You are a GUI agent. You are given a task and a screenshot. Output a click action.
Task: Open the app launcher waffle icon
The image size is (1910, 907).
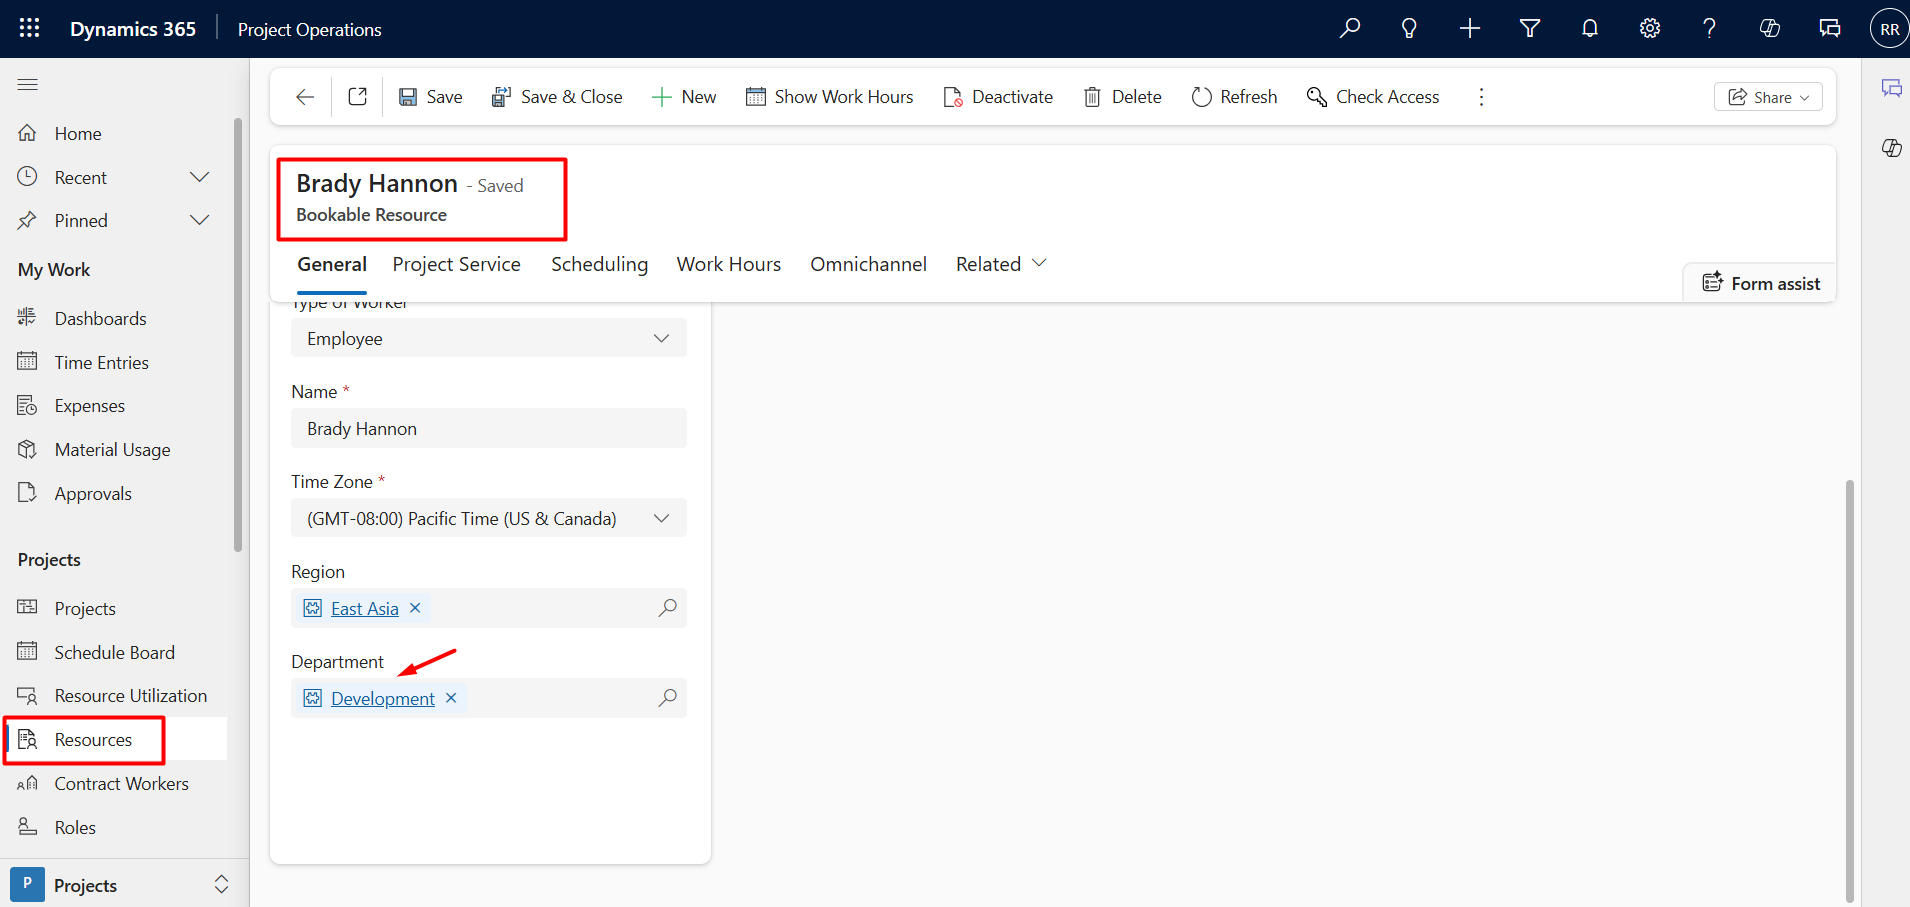point(29,28)
